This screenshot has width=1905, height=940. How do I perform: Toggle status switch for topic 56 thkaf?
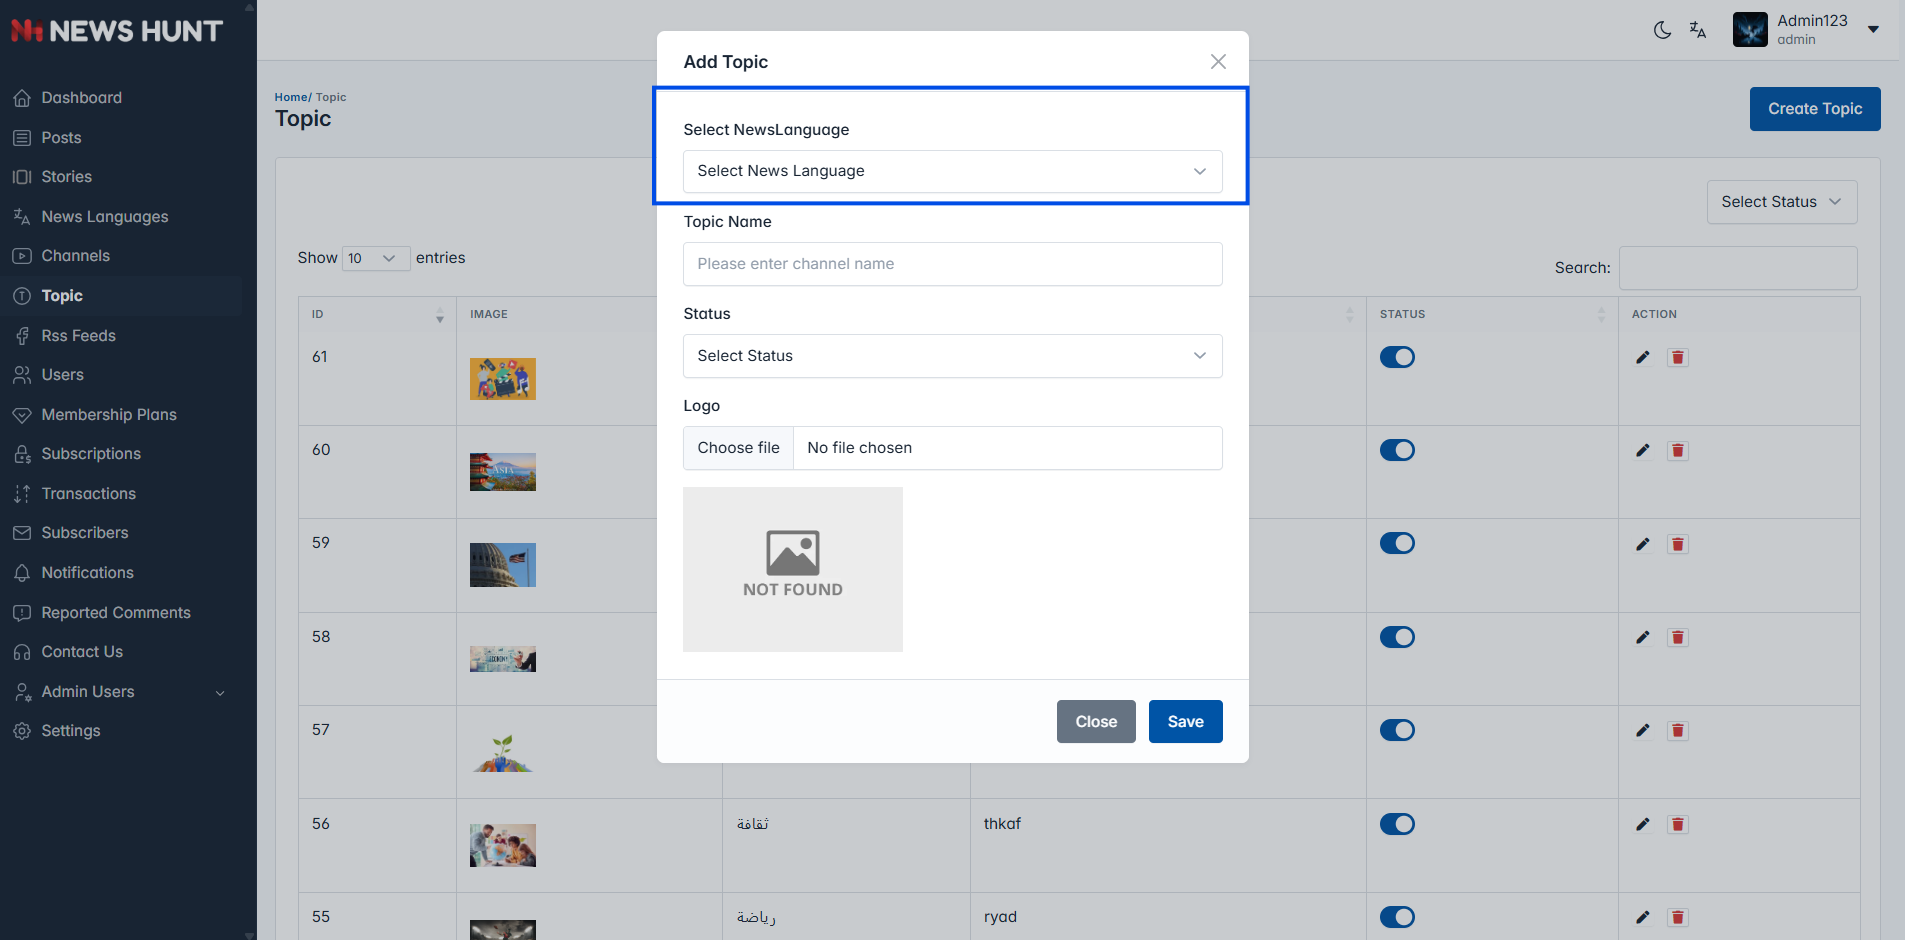tap(1397, 824)
